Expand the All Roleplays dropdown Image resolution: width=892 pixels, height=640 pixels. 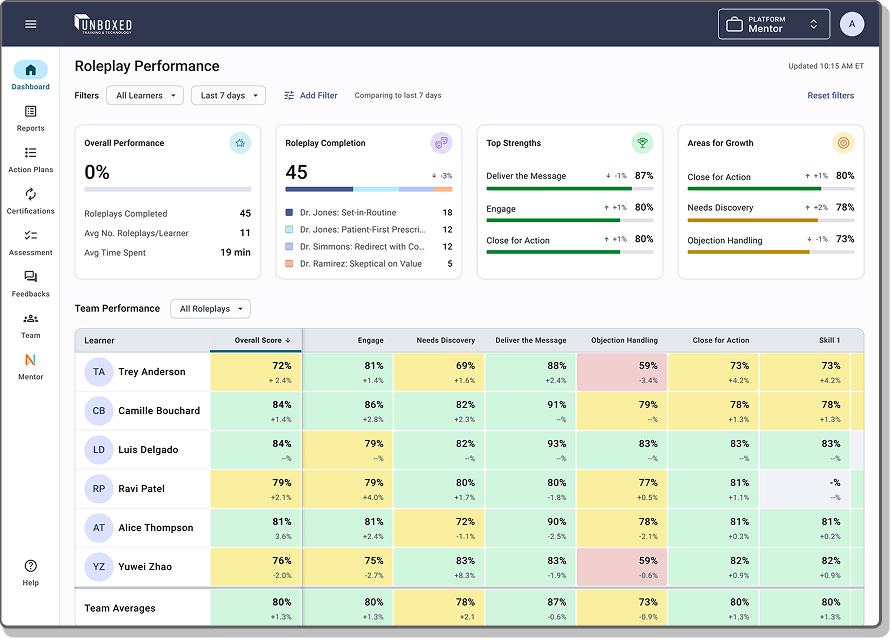point(210,309)
